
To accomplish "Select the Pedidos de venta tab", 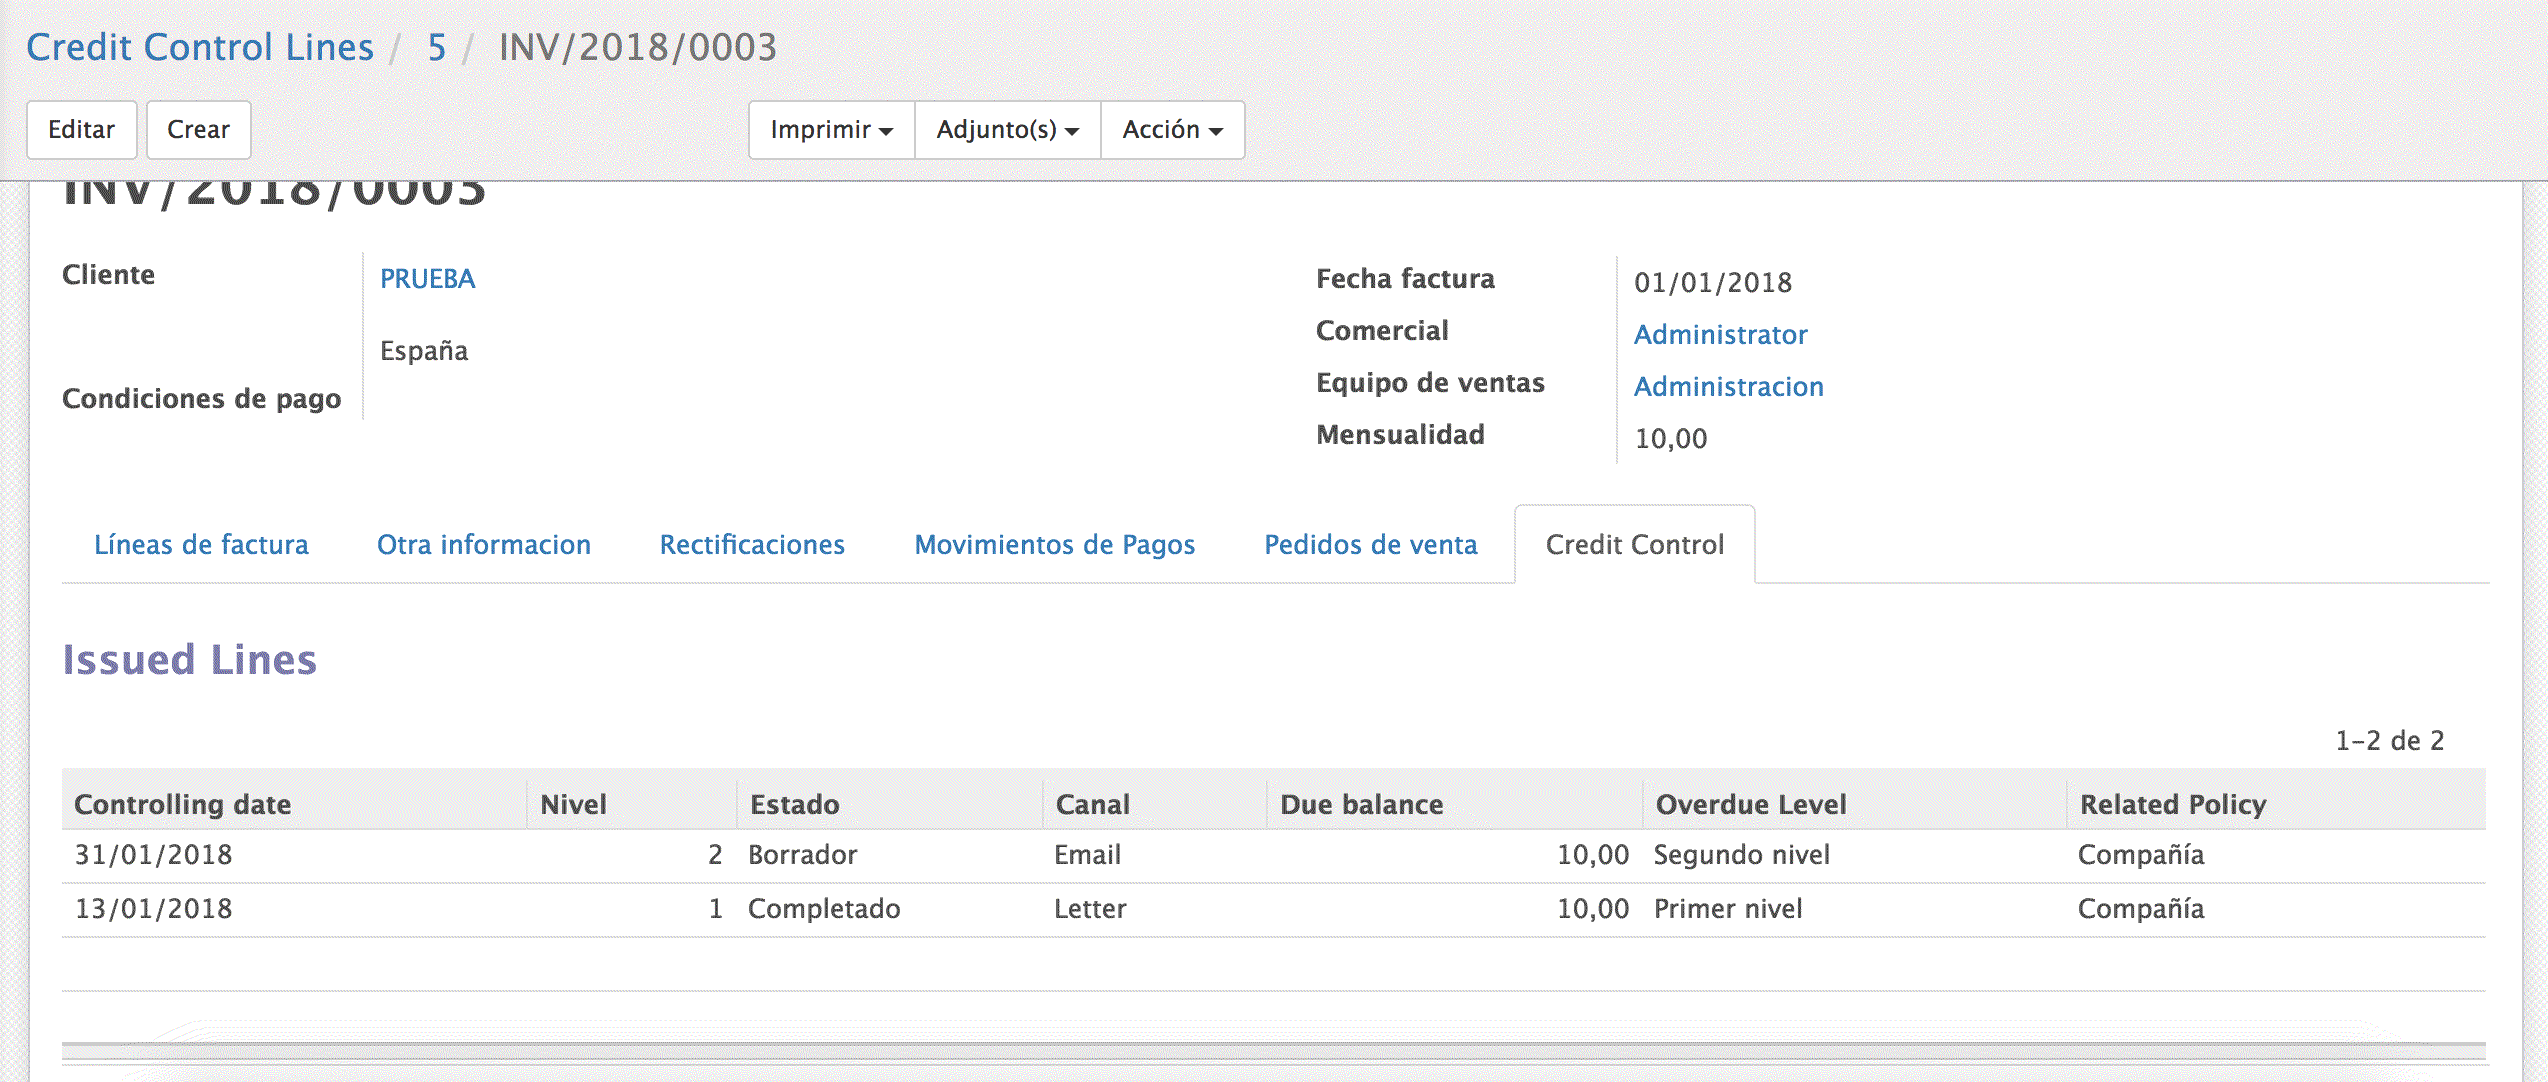I will pos(1370,545).
